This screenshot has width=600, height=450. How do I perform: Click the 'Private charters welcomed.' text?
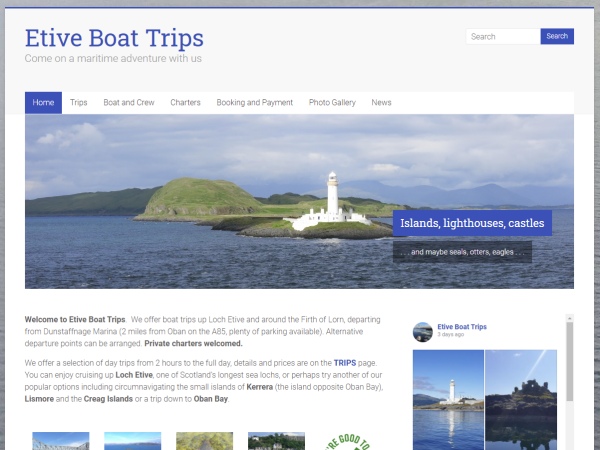point(193,344)
